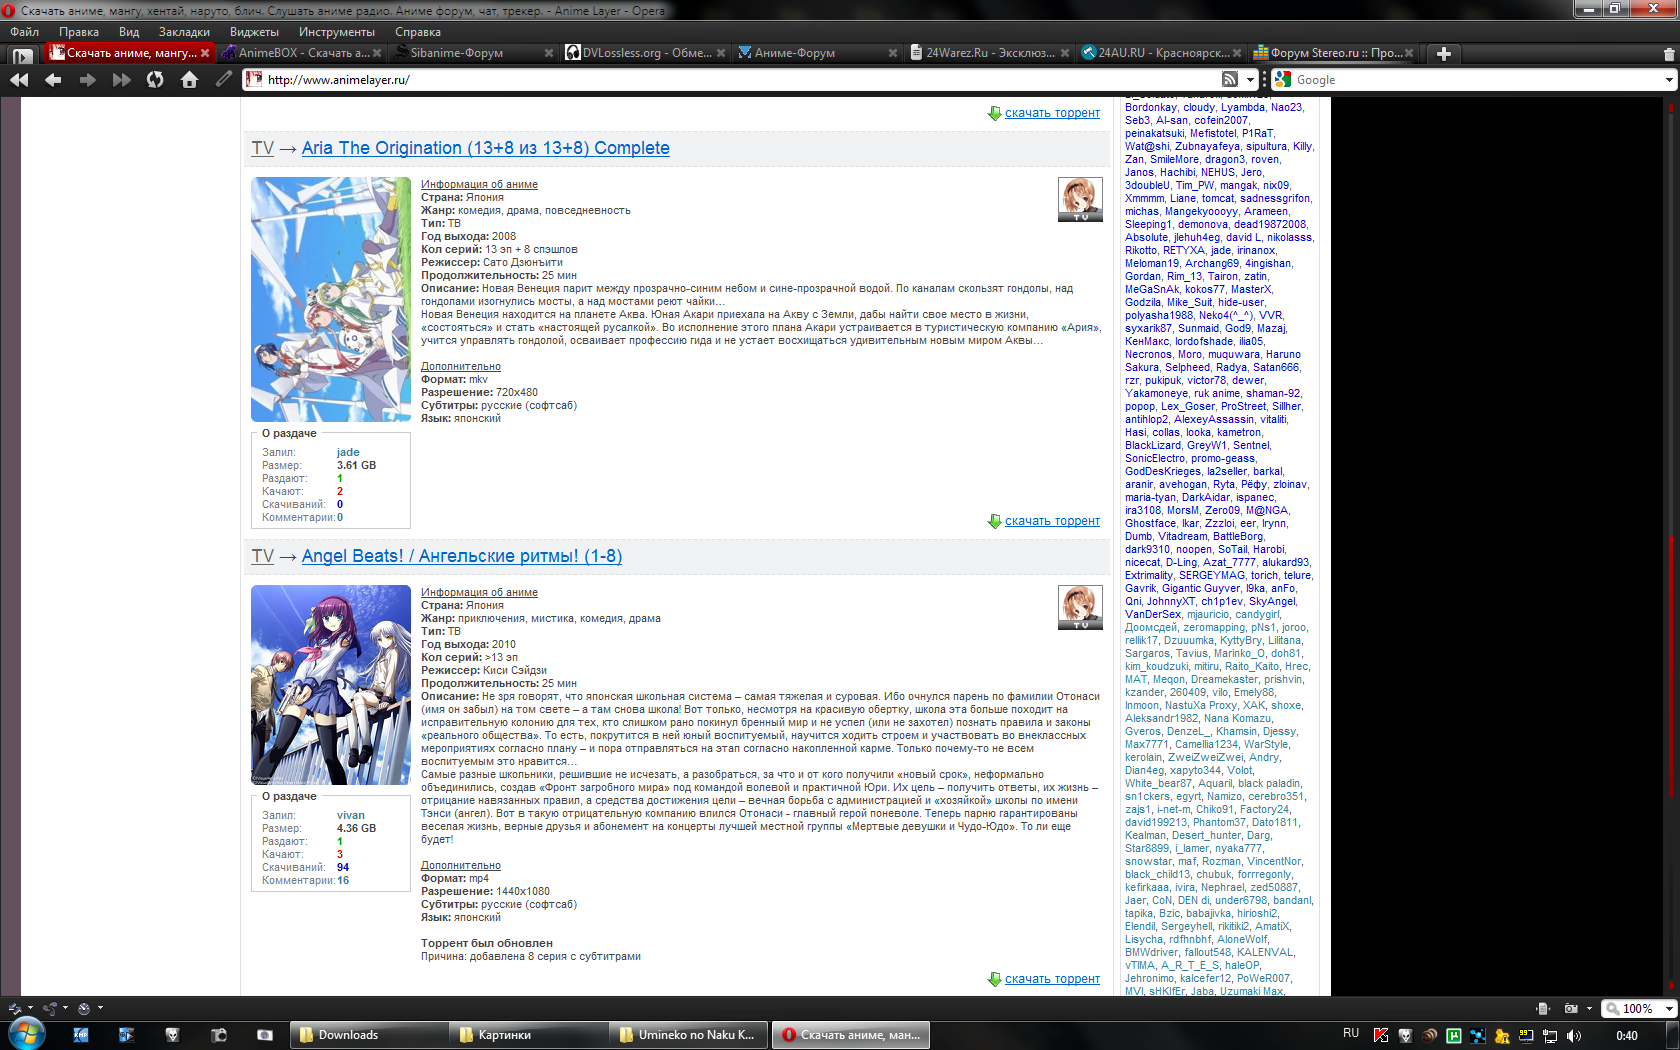Reload the current page

(x=155, y=80)
